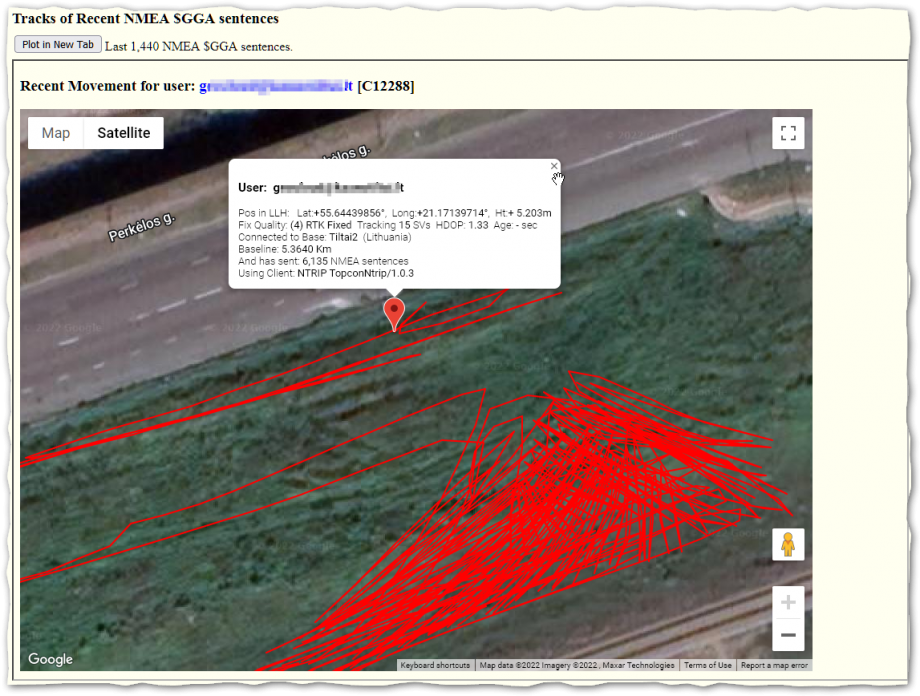Click the Google logo on map
Screen dimensions: 920x696
[x=50, y=659]
